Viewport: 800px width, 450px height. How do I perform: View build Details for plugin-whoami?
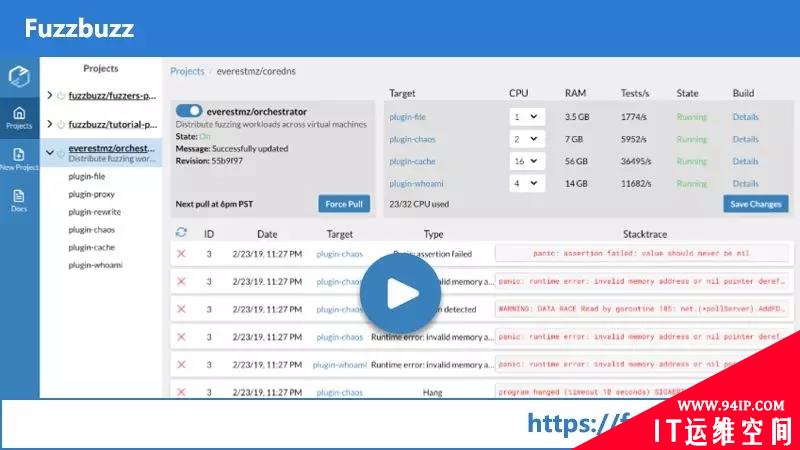coord(745,184)
